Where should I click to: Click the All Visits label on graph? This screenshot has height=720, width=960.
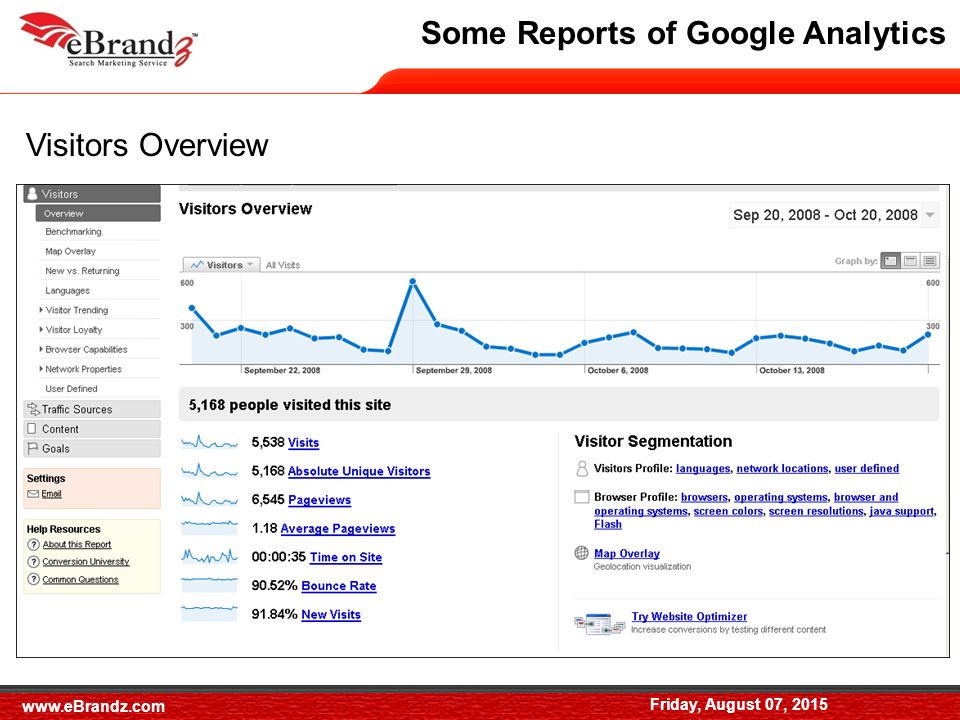pos(283,265)
